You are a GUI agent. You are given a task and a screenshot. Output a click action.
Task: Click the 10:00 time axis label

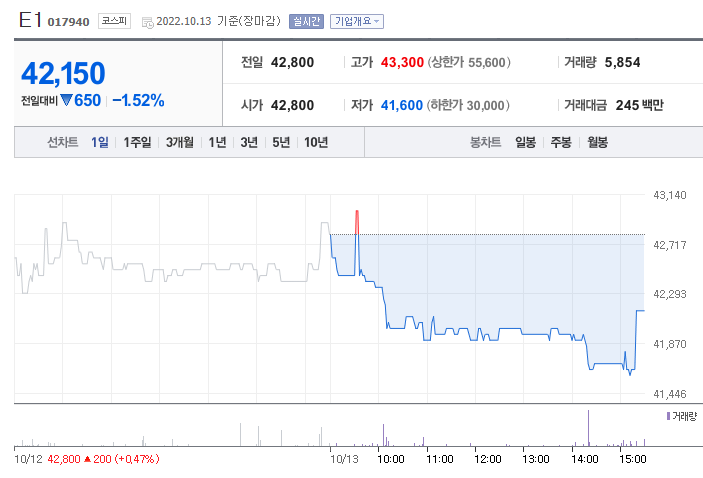[391, 459]
